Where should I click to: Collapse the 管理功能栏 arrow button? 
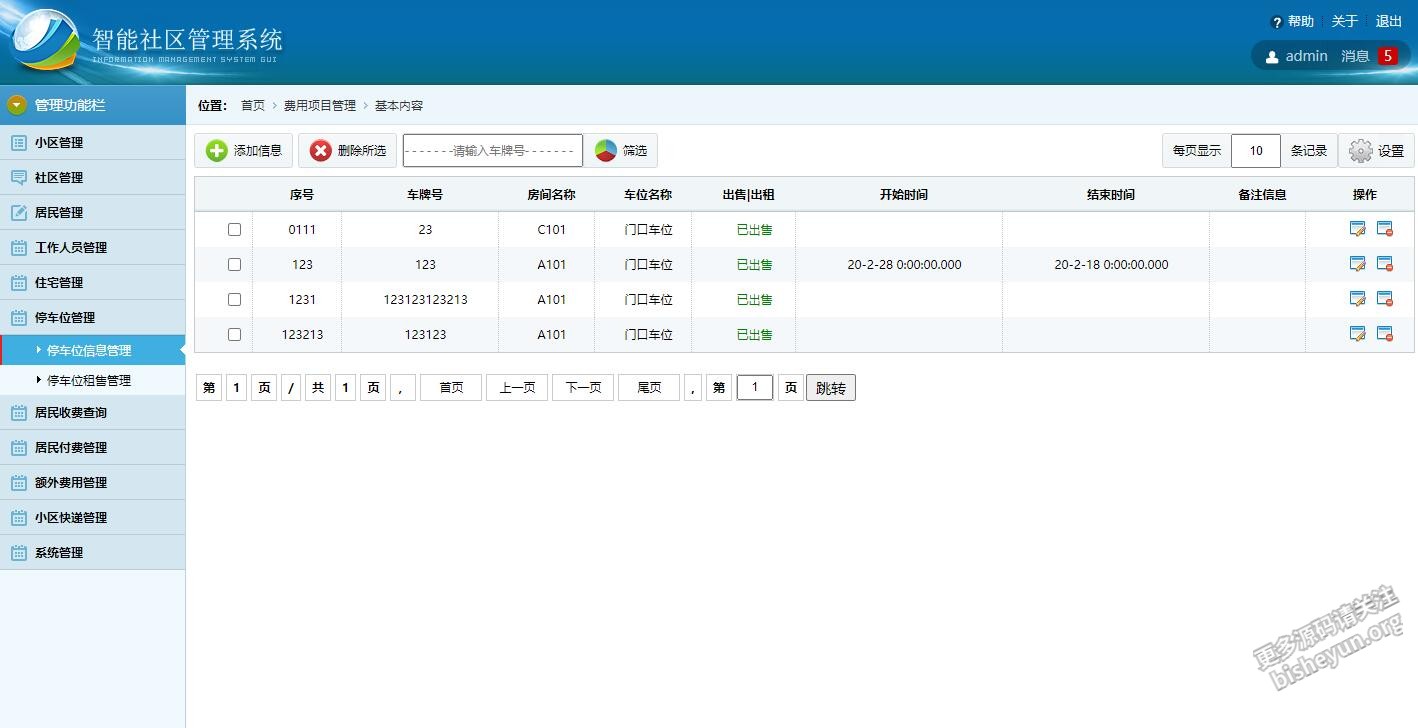(17, 105)
